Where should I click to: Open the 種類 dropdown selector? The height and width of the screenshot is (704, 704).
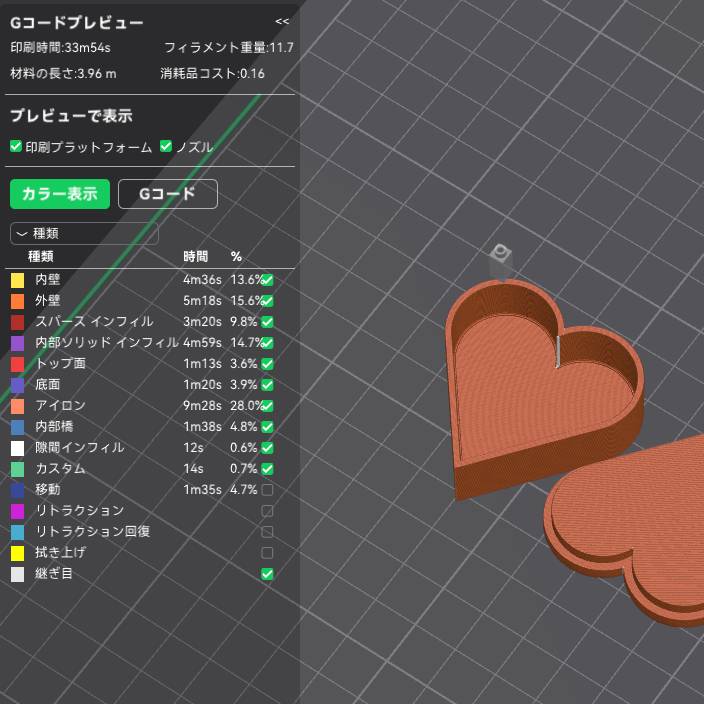[x=84, y=233]
